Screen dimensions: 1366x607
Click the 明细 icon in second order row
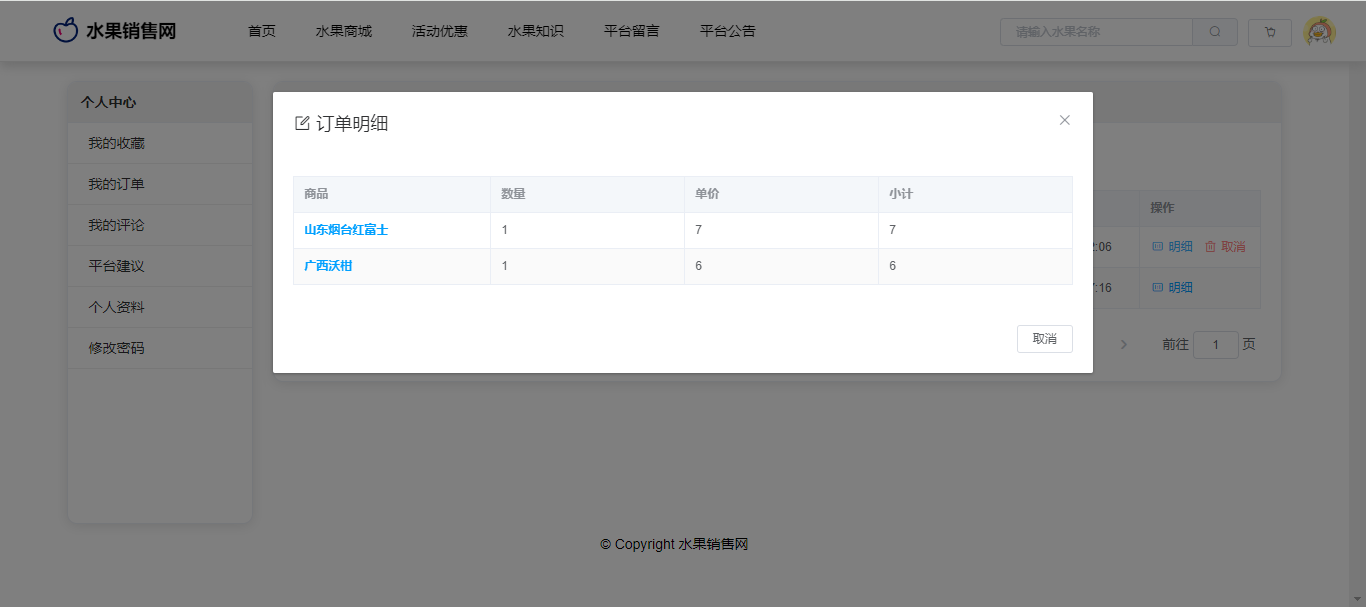point(1157,287)
